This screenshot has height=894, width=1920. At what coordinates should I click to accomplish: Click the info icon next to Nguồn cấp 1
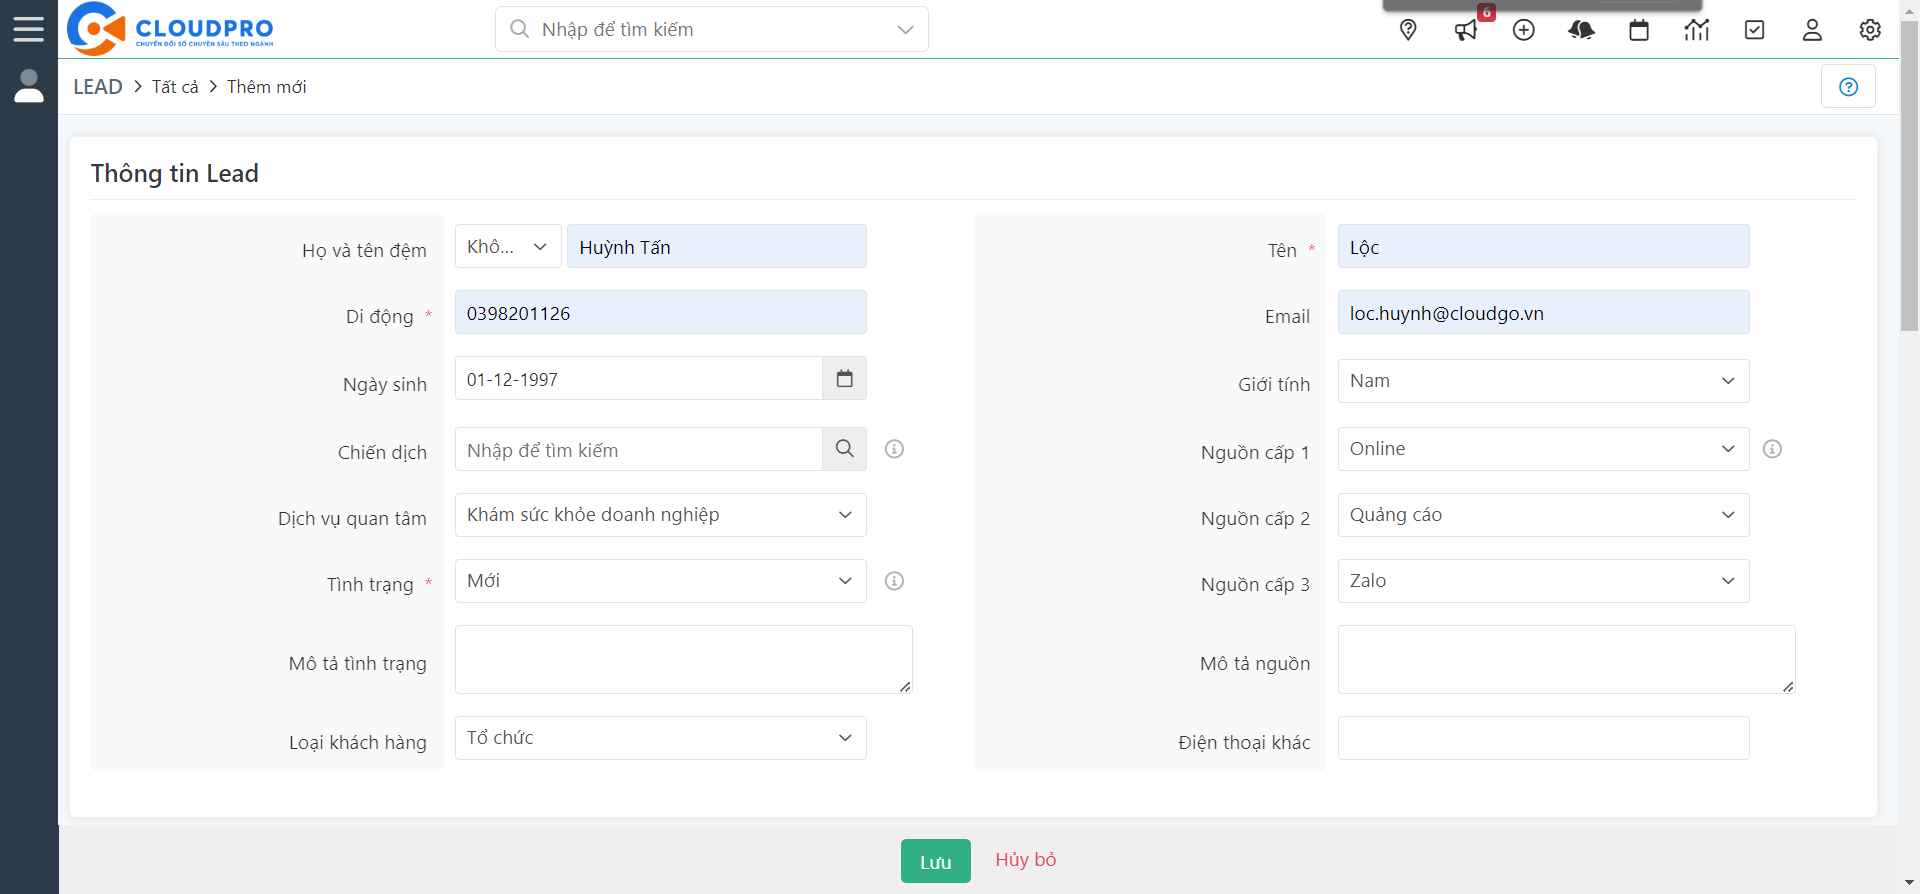click(1773, 449)
